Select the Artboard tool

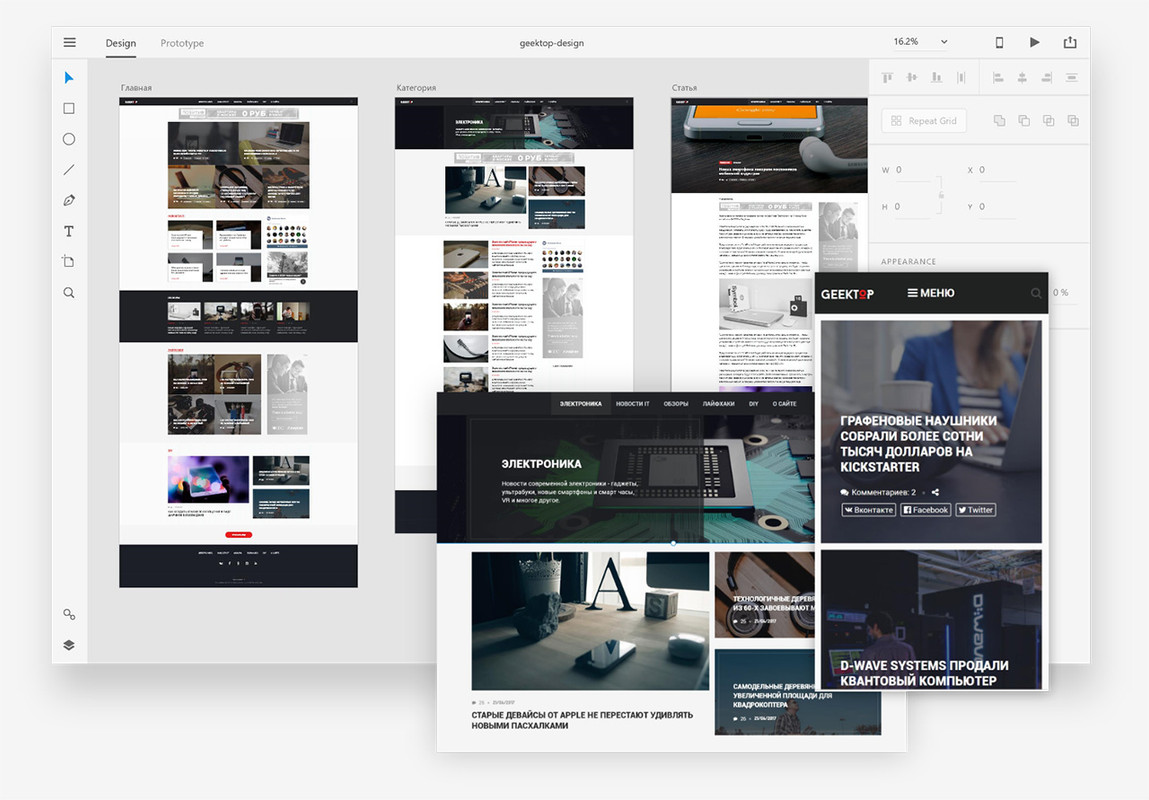[x=69, y=262]
